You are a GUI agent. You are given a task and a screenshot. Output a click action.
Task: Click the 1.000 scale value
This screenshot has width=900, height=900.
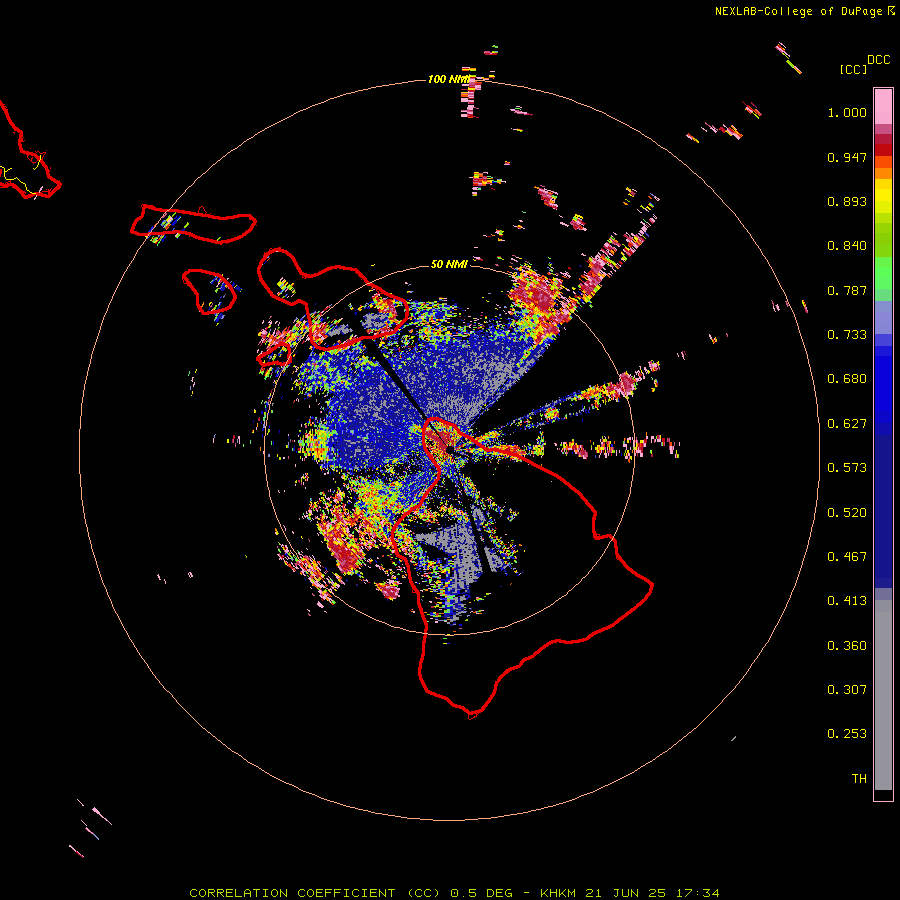point(847,112)
